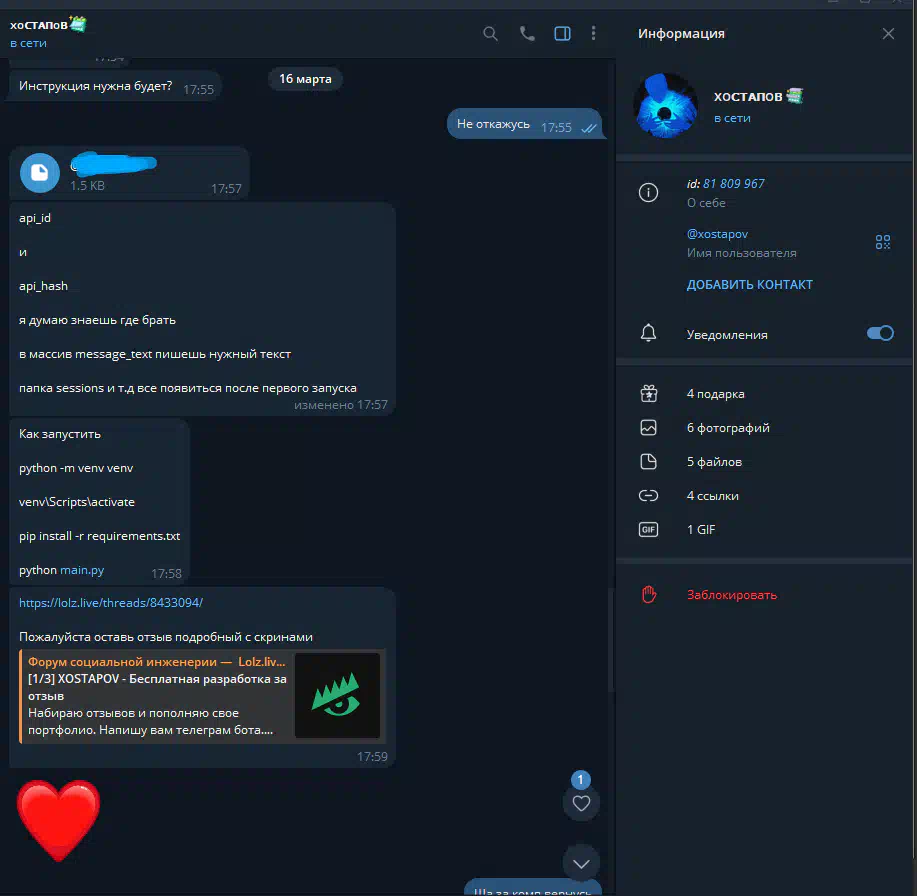This screenshot has width=917, height=896.
Task: Click the 'api_hash' text line
Action: (43, 286)
